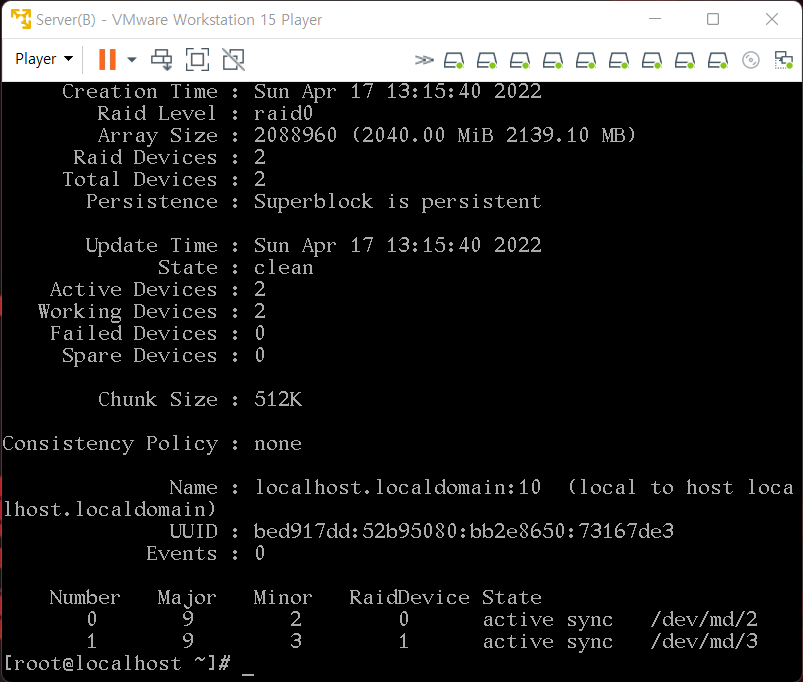Click the first hard disk device icon
Image resolution: width=803 pixels, height=682 pixels.
[454, 60]
